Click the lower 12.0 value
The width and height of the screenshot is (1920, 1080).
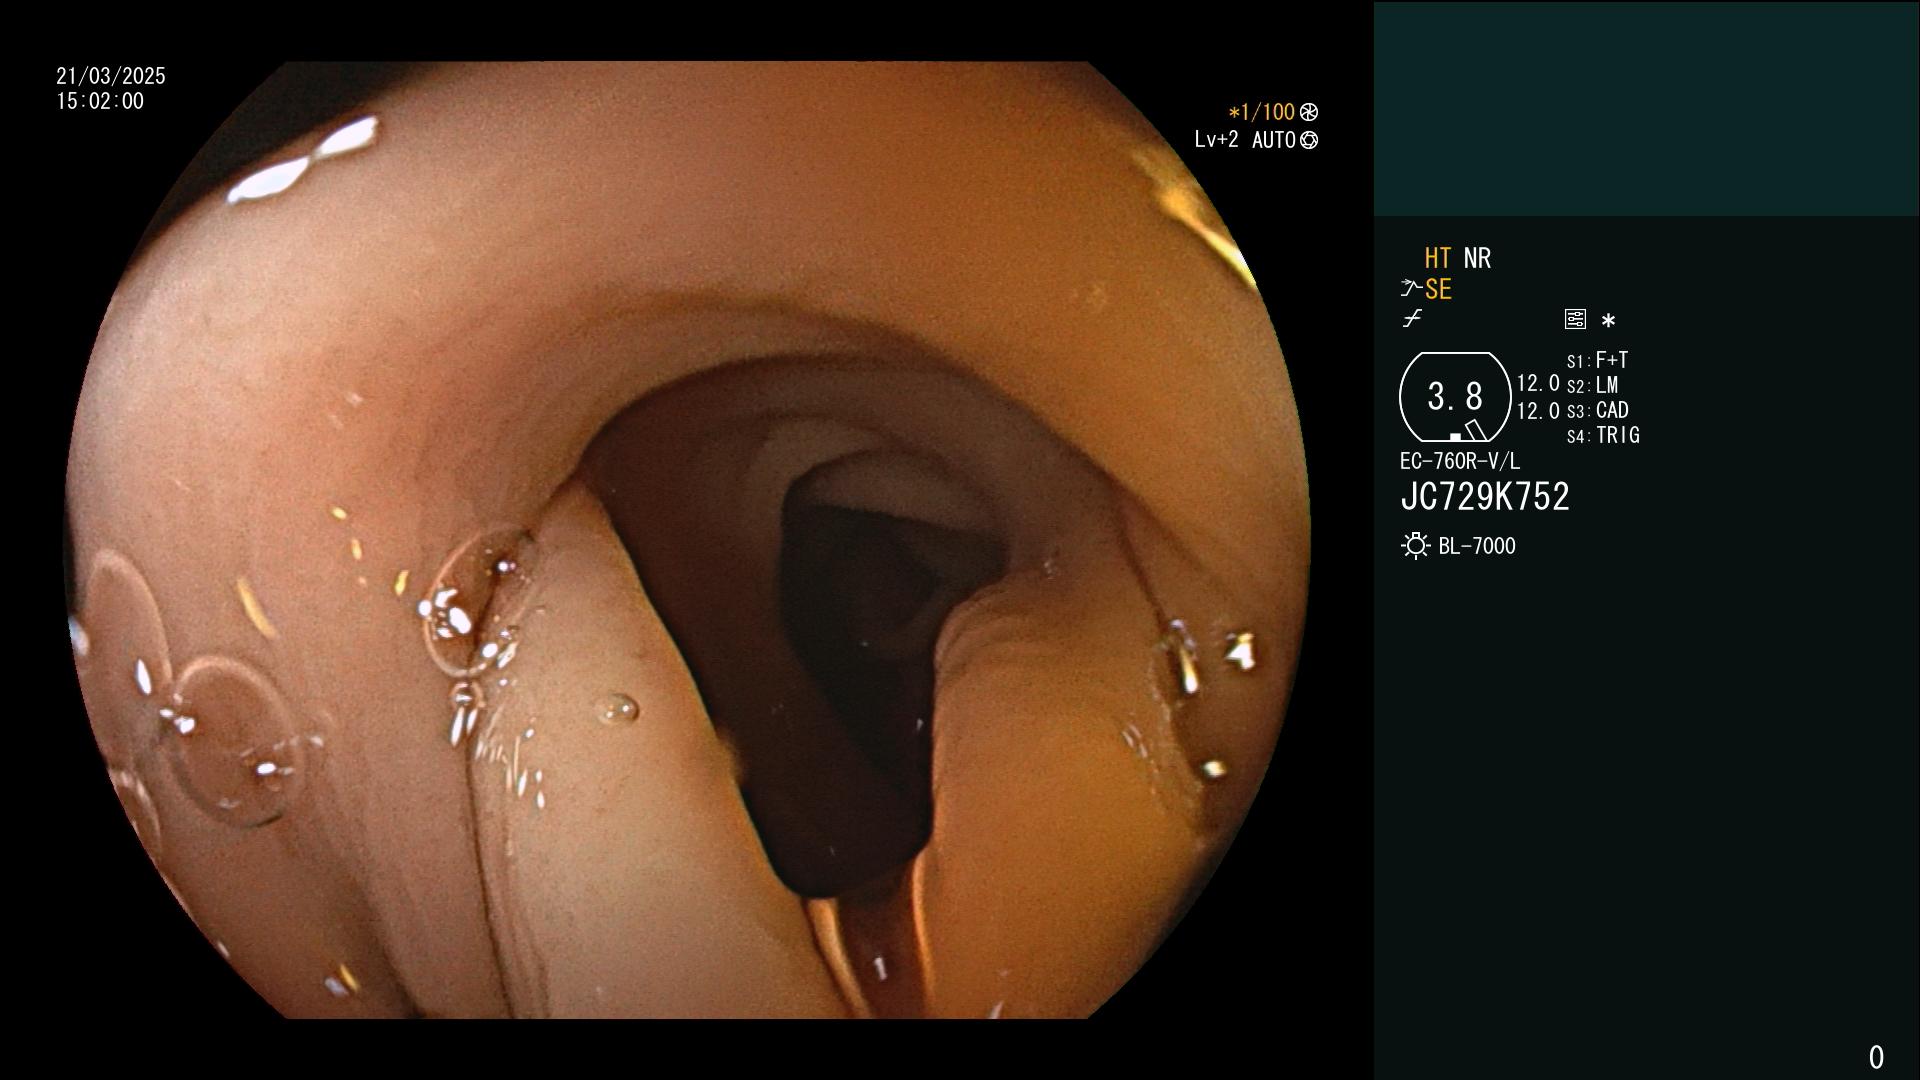click(x=1538, y=411)
